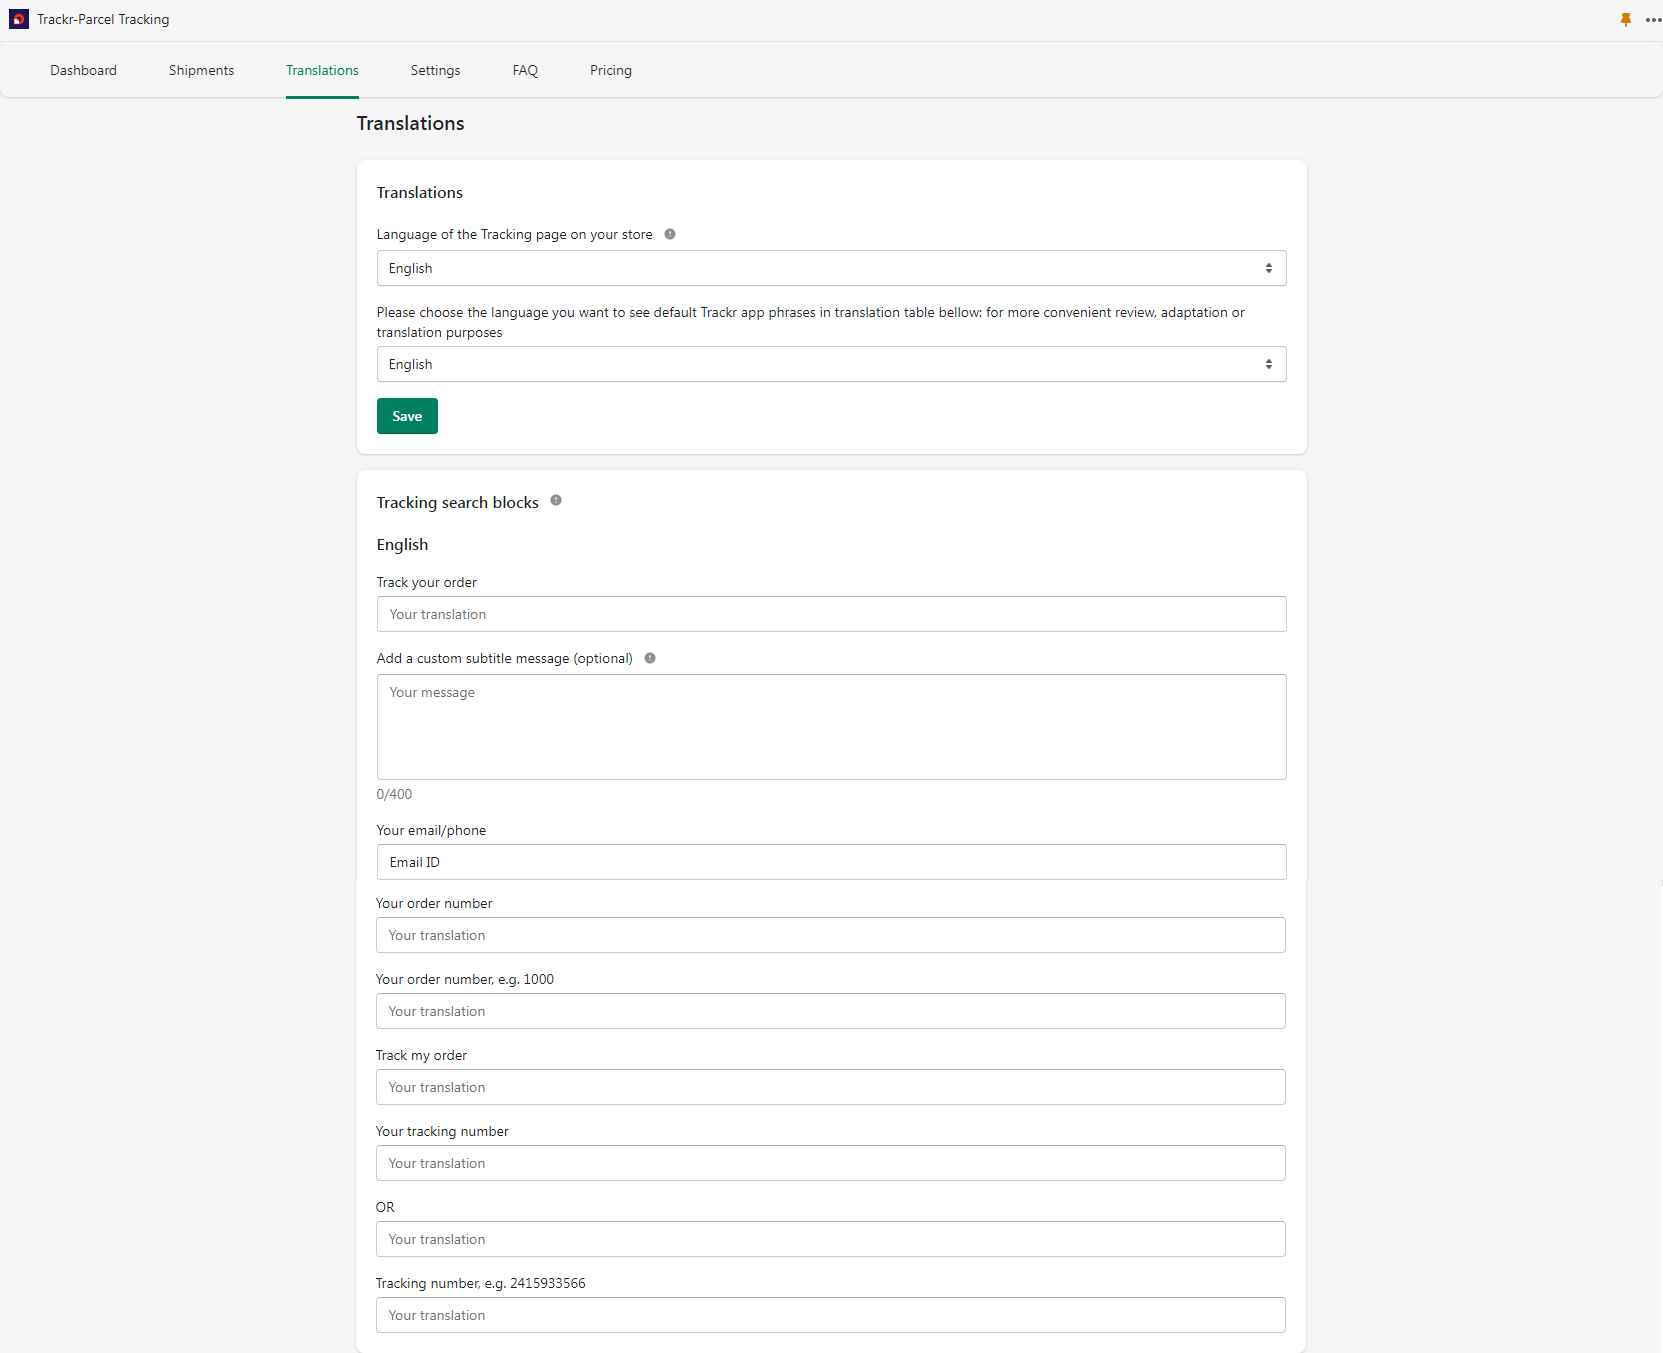The height and width of the screenshot is (1353, 1663).
Task: Open the FAQ tab
Action: coord(525,70)
